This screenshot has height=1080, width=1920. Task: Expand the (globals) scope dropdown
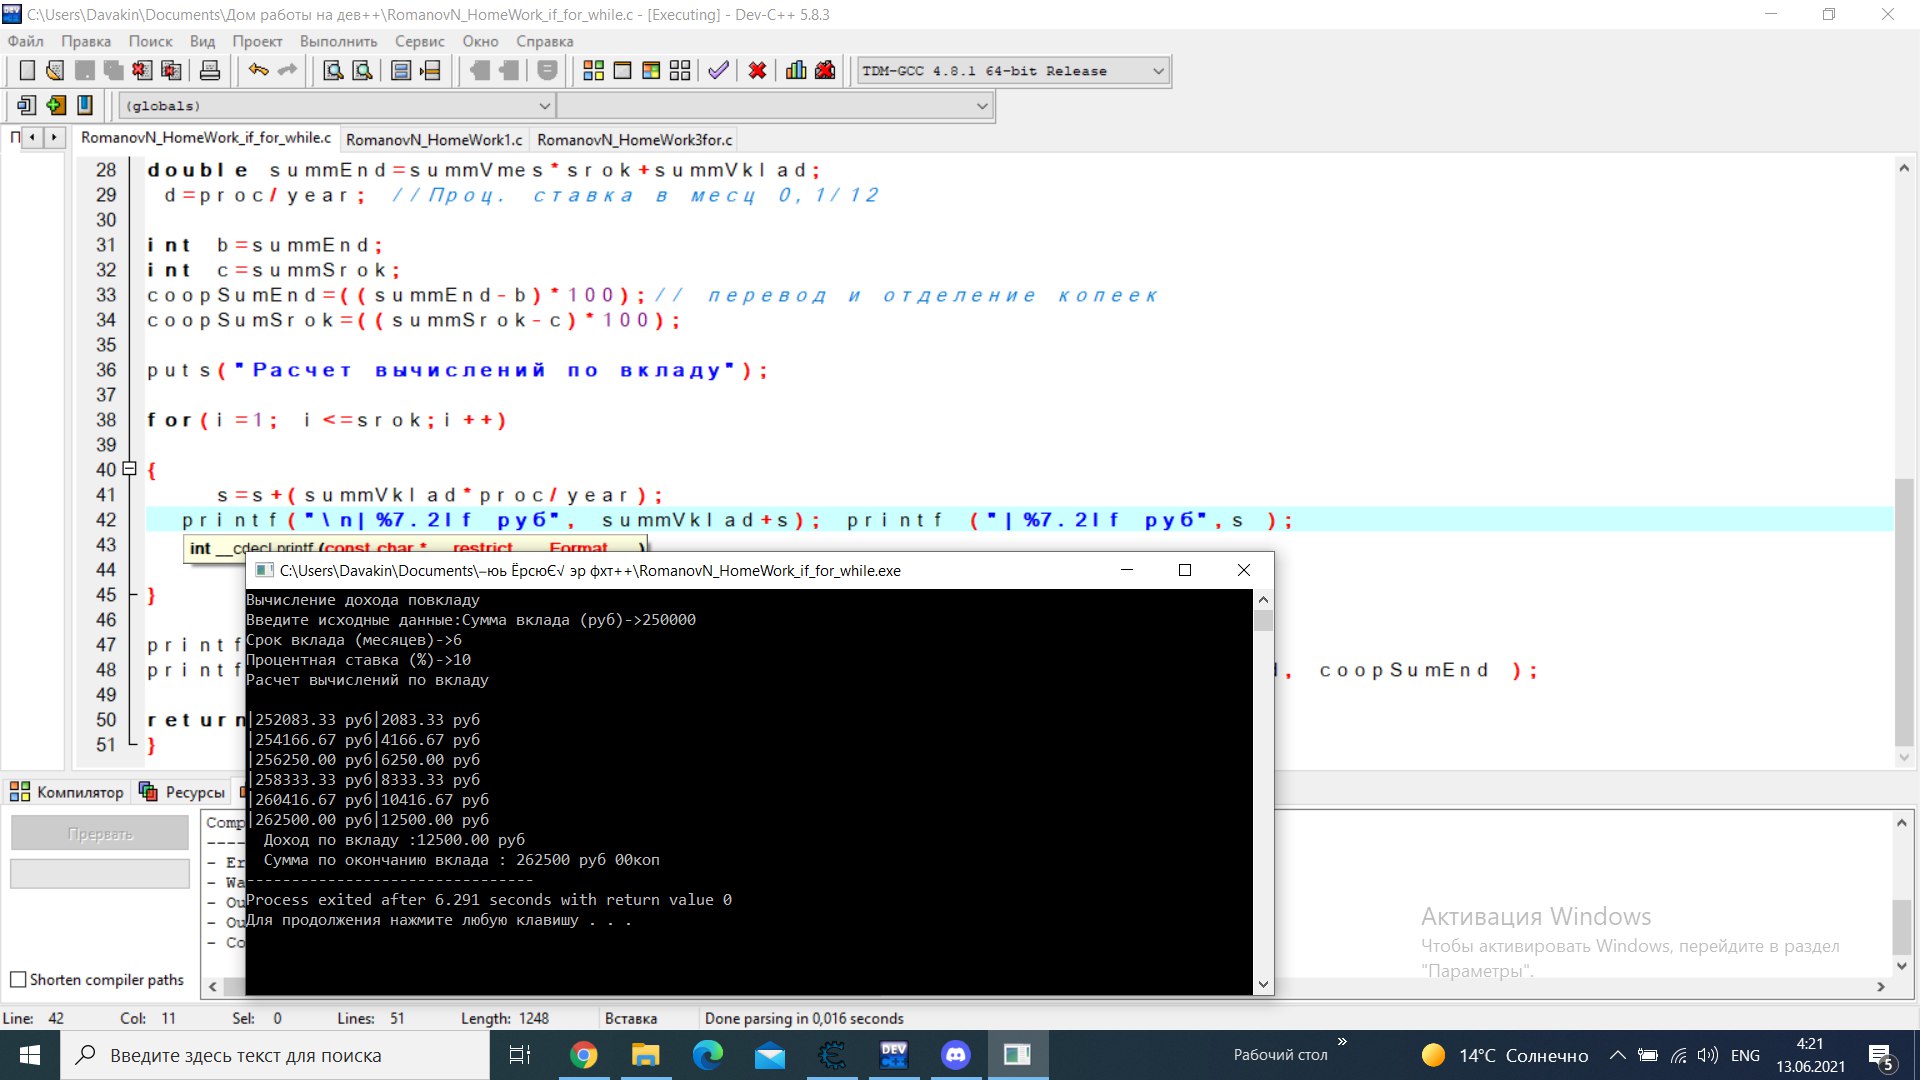coord(544,106)
